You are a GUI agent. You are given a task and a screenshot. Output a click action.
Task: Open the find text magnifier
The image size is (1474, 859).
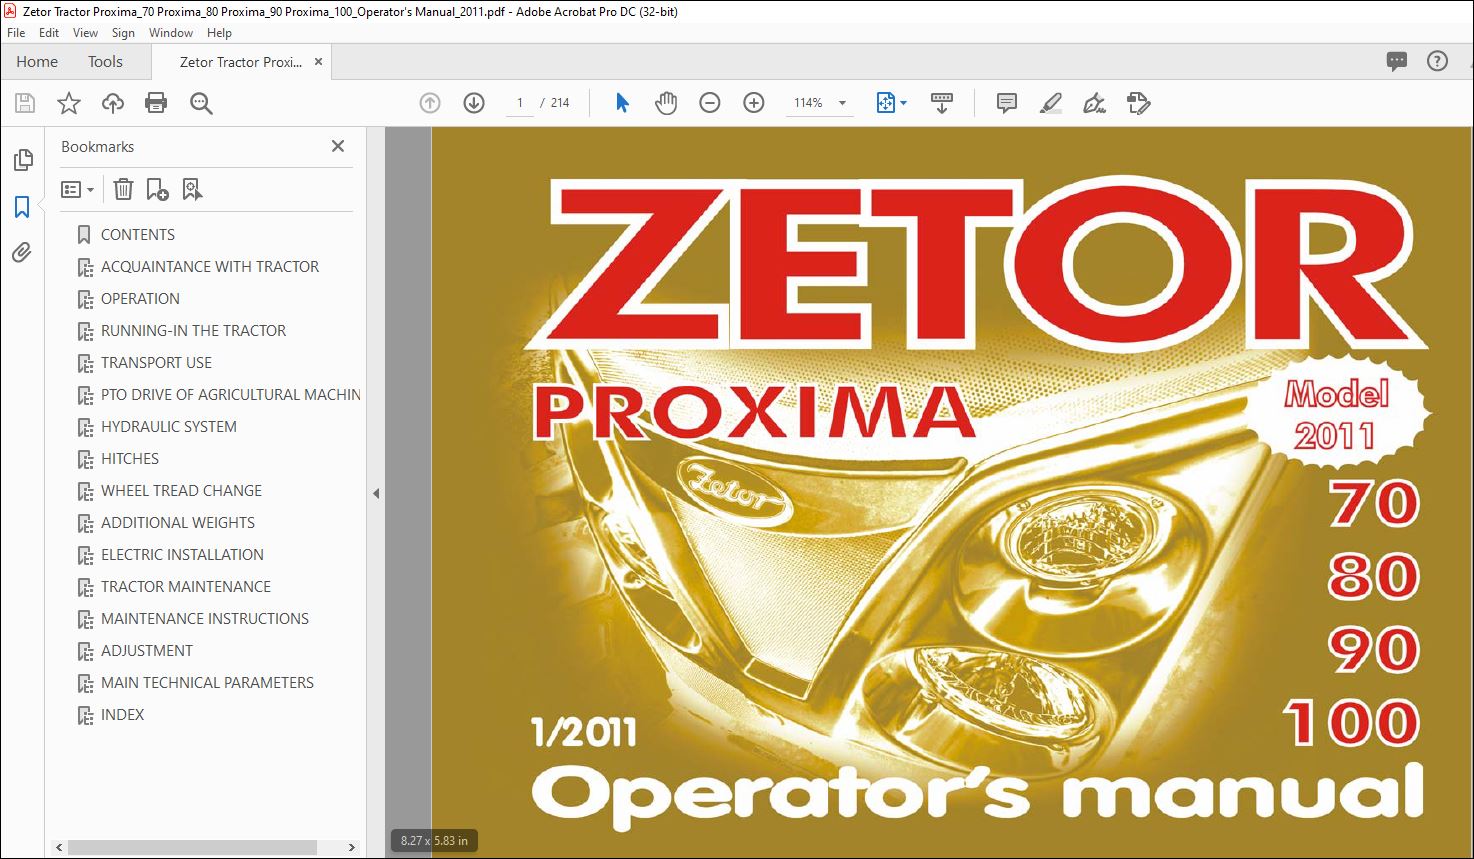point(201,103)
